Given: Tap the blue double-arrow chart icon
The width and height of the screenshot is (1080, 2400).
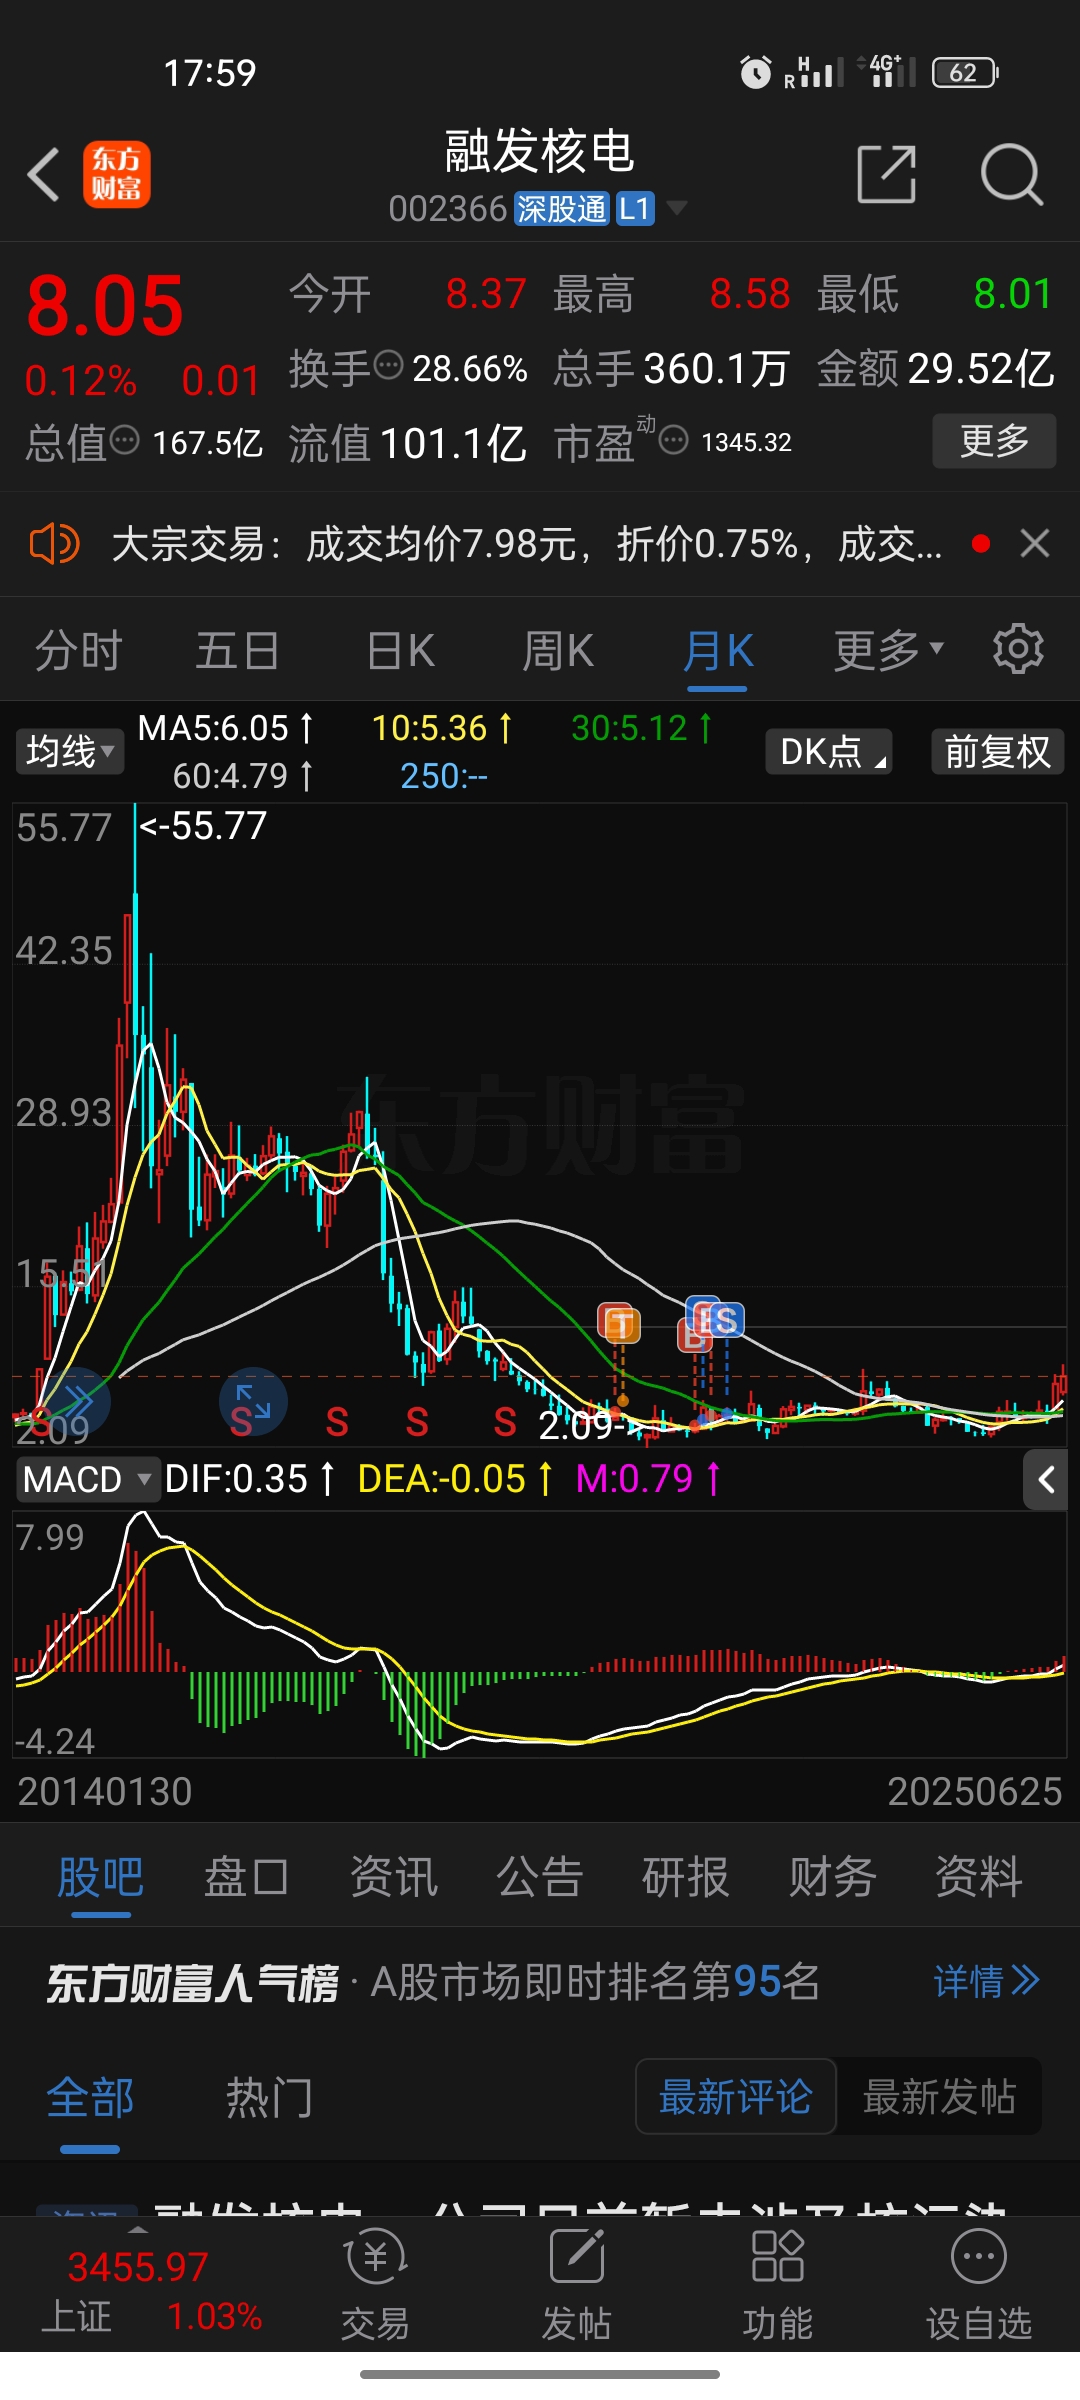Looking at the screenshot, I should [76, 1399].
